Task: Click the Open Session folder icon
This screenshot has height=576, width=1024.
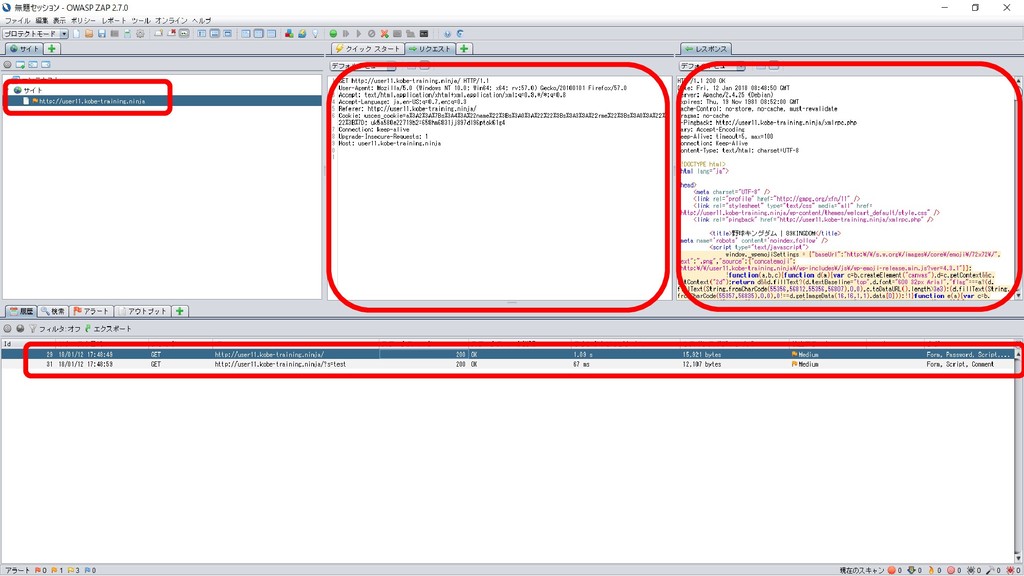Action: click(89, 34)
